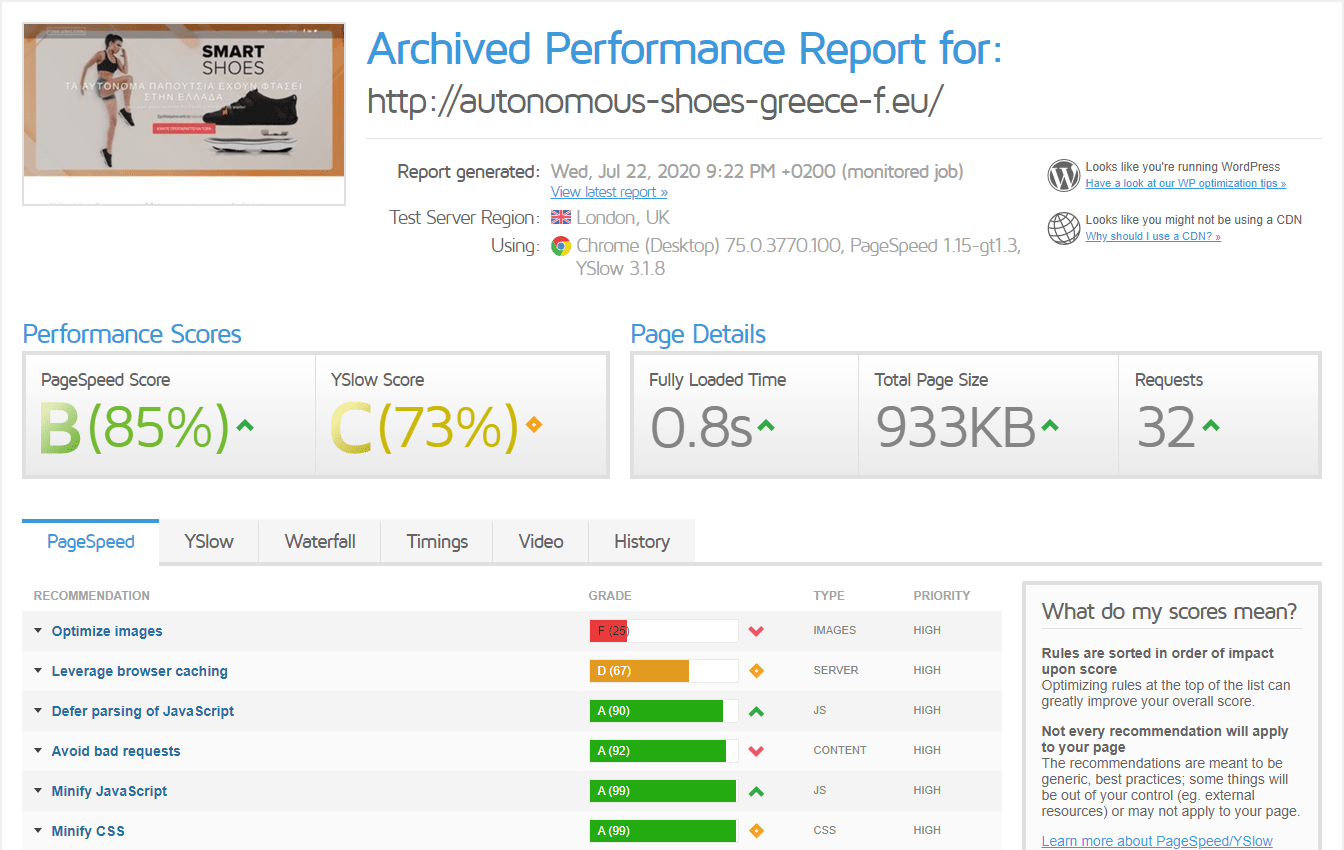
Task: Click green up arrow on Minify JavaScript row
Action: pyautogui.click(x=756, y=791)
